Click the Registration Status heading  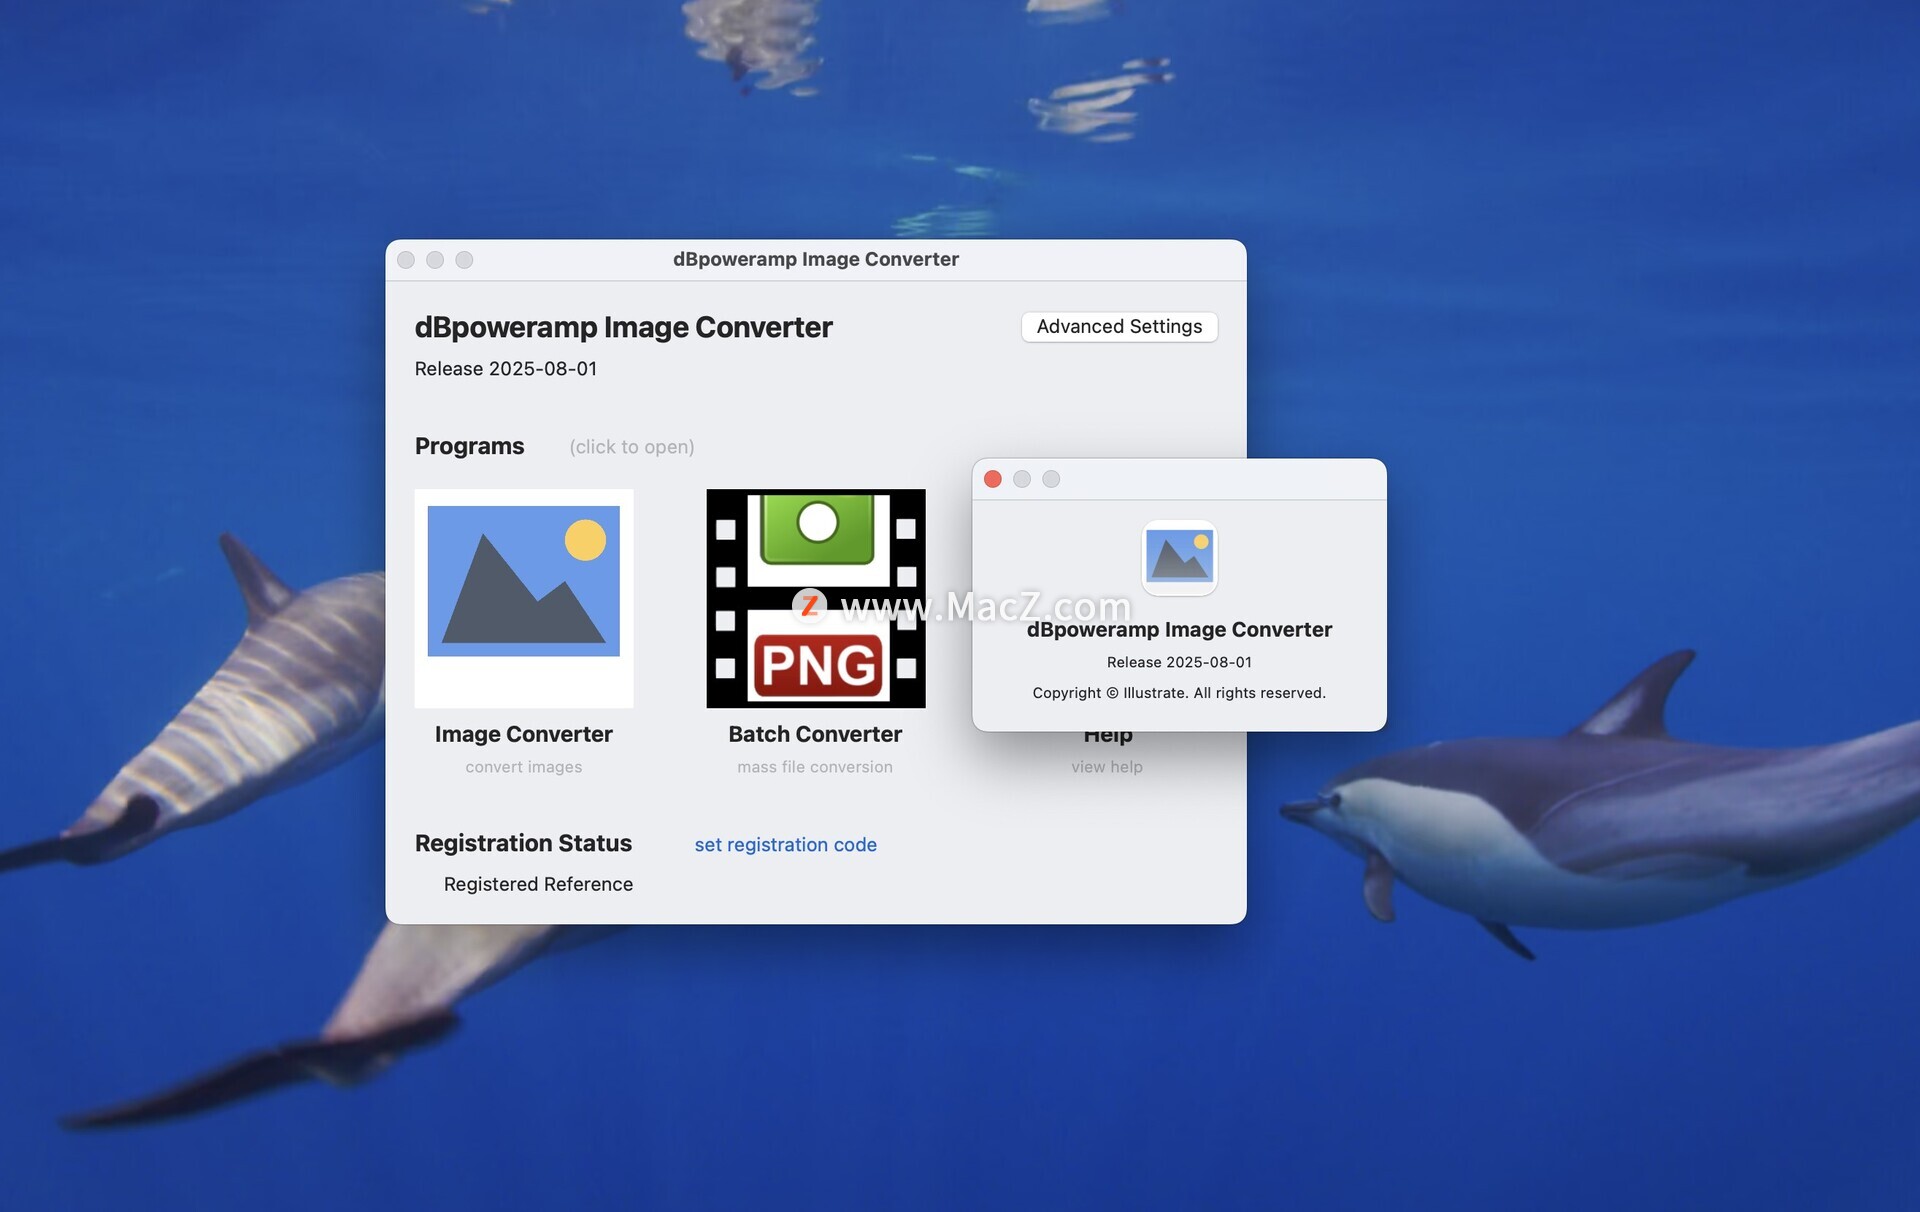point(523,843)
